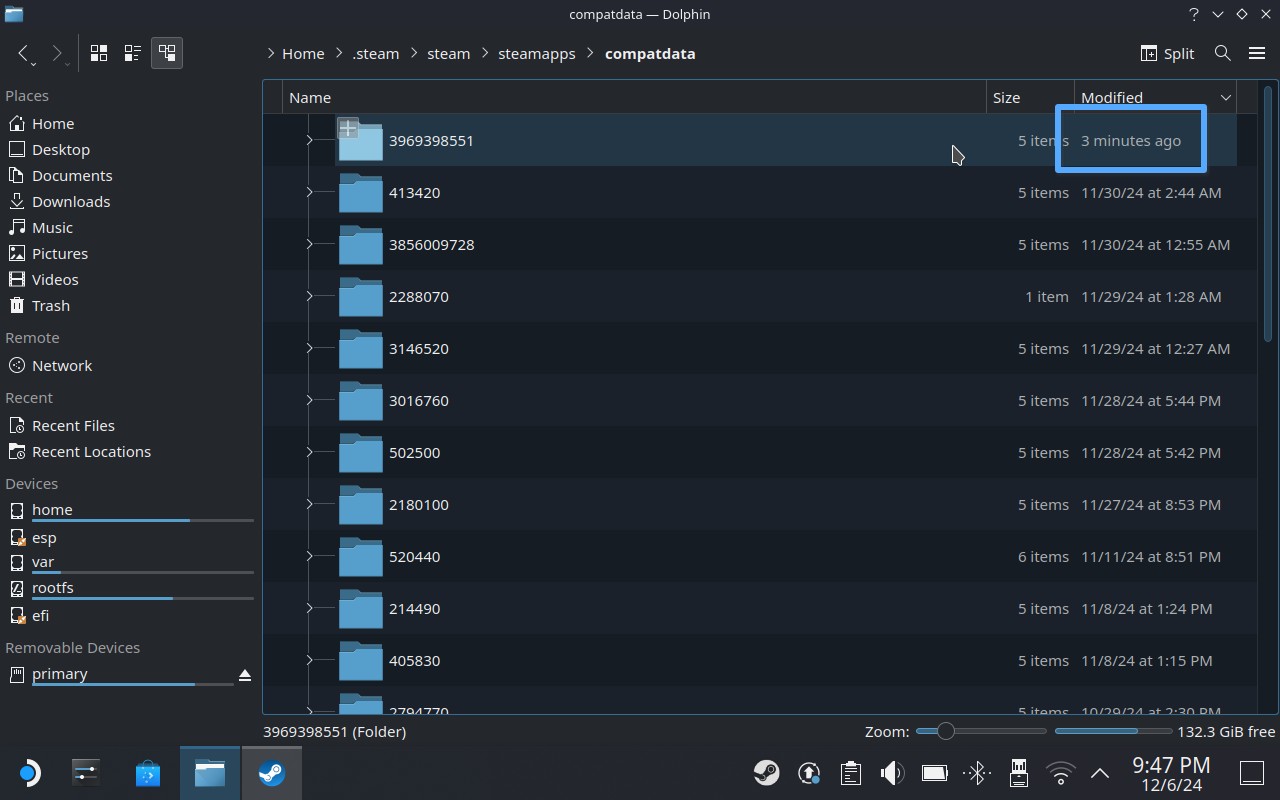Expand the 2288070 folder tree

tap(309, 296)
